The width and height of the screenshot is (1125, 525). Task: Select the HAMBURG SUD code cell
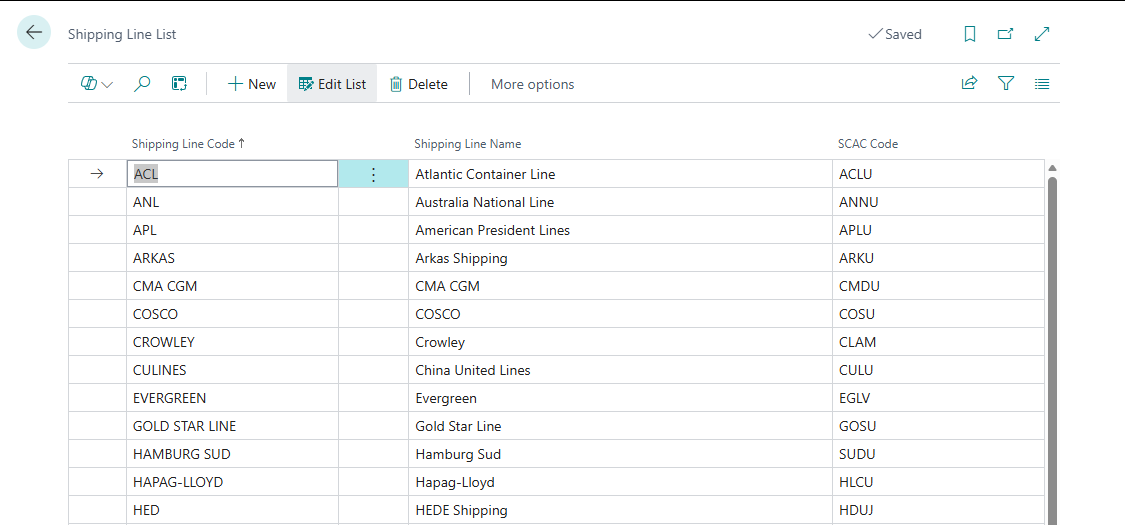pyautogui.click(x=232, y=454)
